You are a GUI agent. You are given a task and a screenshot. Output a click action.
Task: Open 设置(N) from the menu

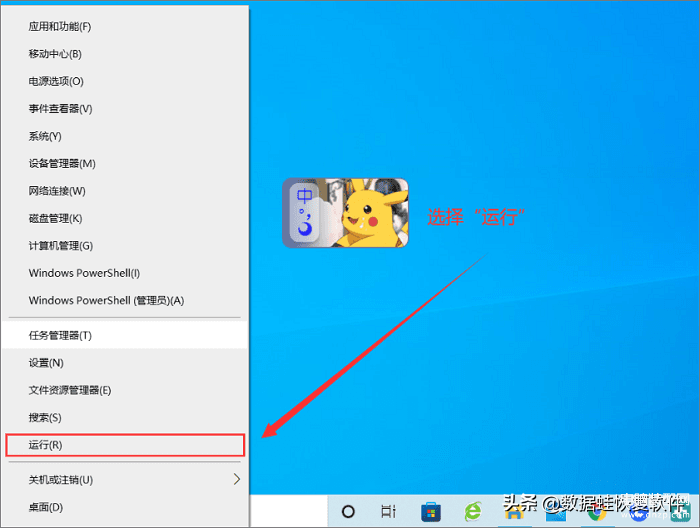[x=125, y=363]
